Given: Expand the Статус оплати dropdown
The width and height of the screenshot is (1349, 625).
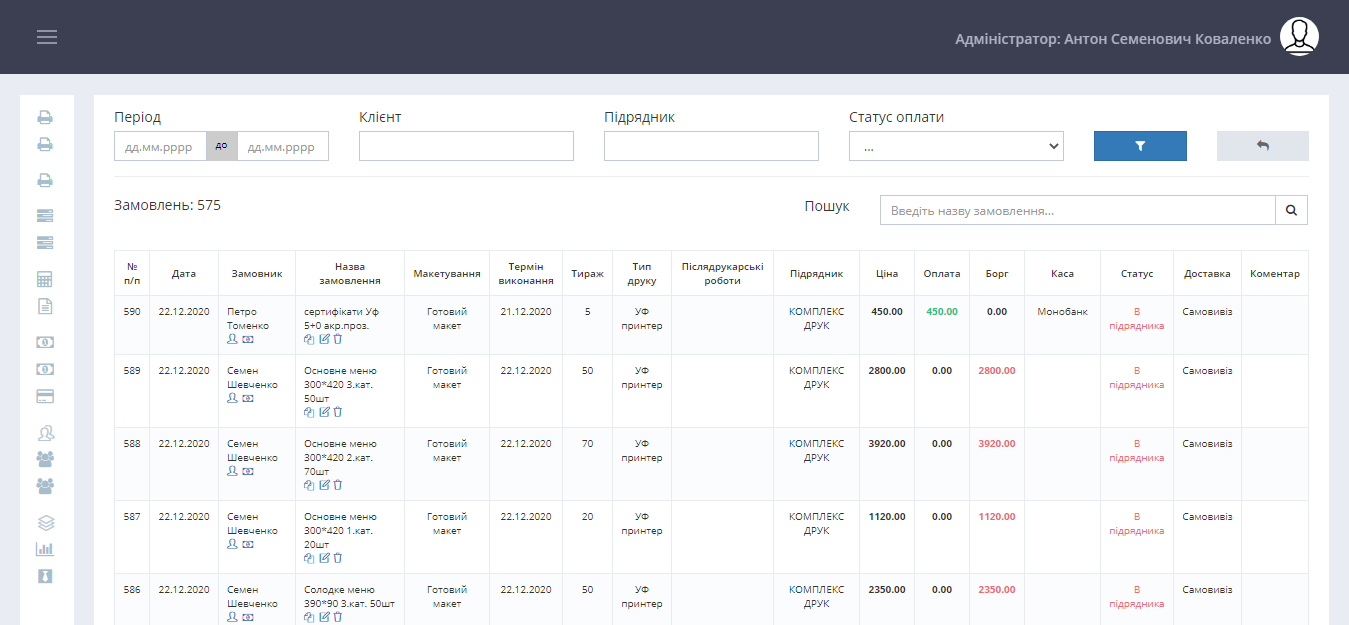Looking at the screenshot, I should pyautogui.click(x=955, y=146).
